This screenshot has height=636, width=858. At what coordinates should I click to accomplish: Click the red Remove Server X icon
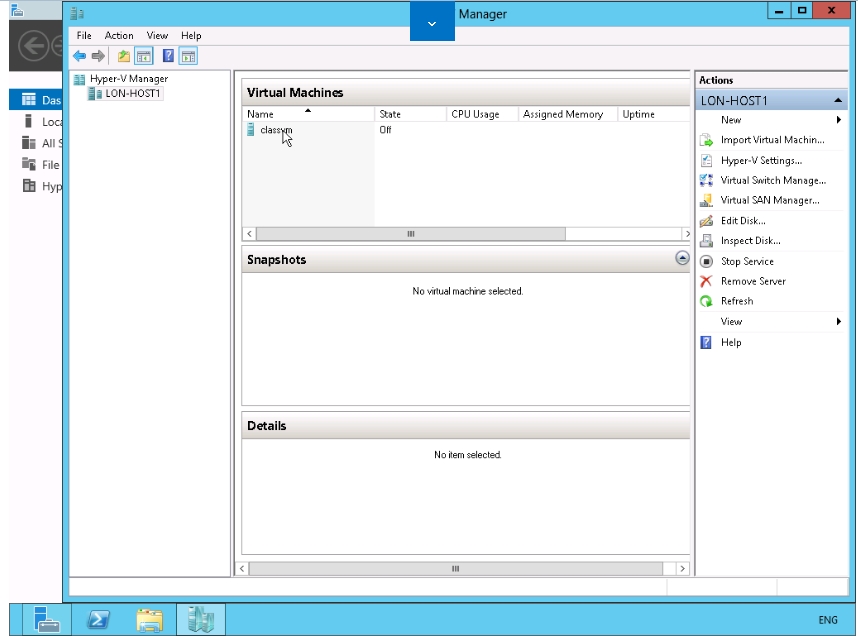point(706,281)
